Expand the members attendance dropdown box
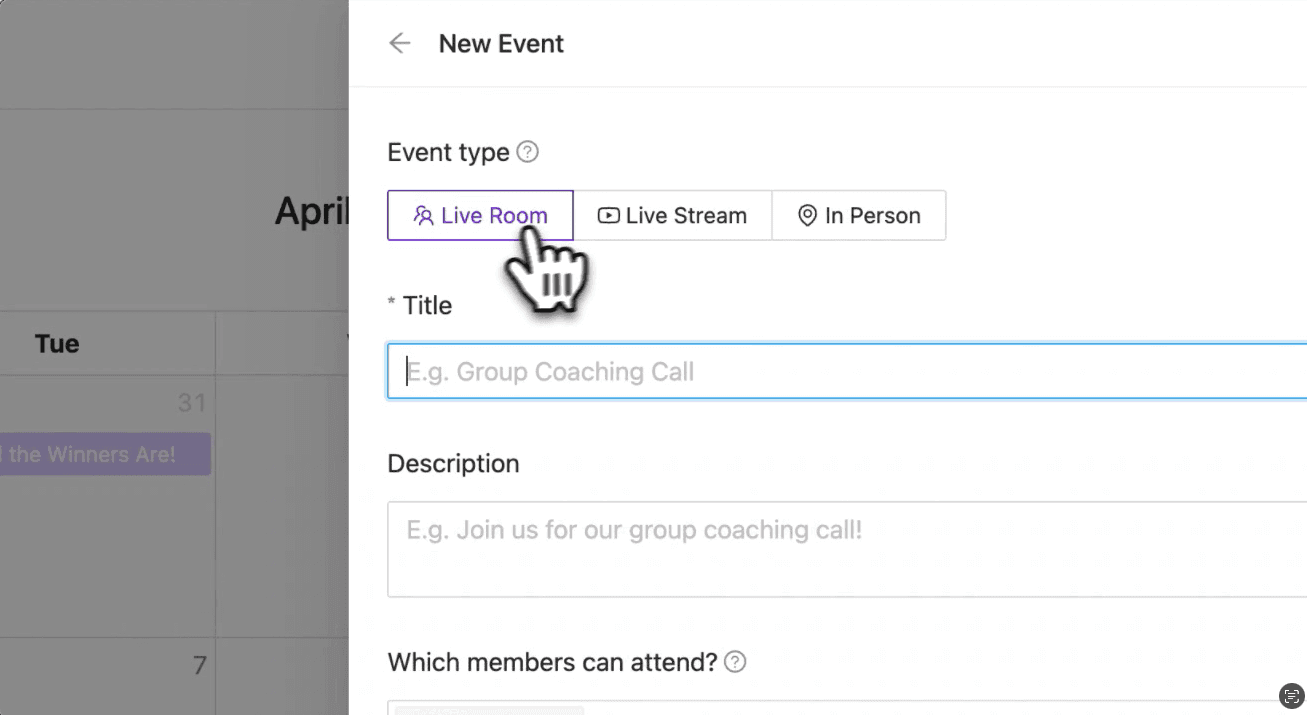Image resolution: width=1307 pixels, height=715 pixels. 847,707
